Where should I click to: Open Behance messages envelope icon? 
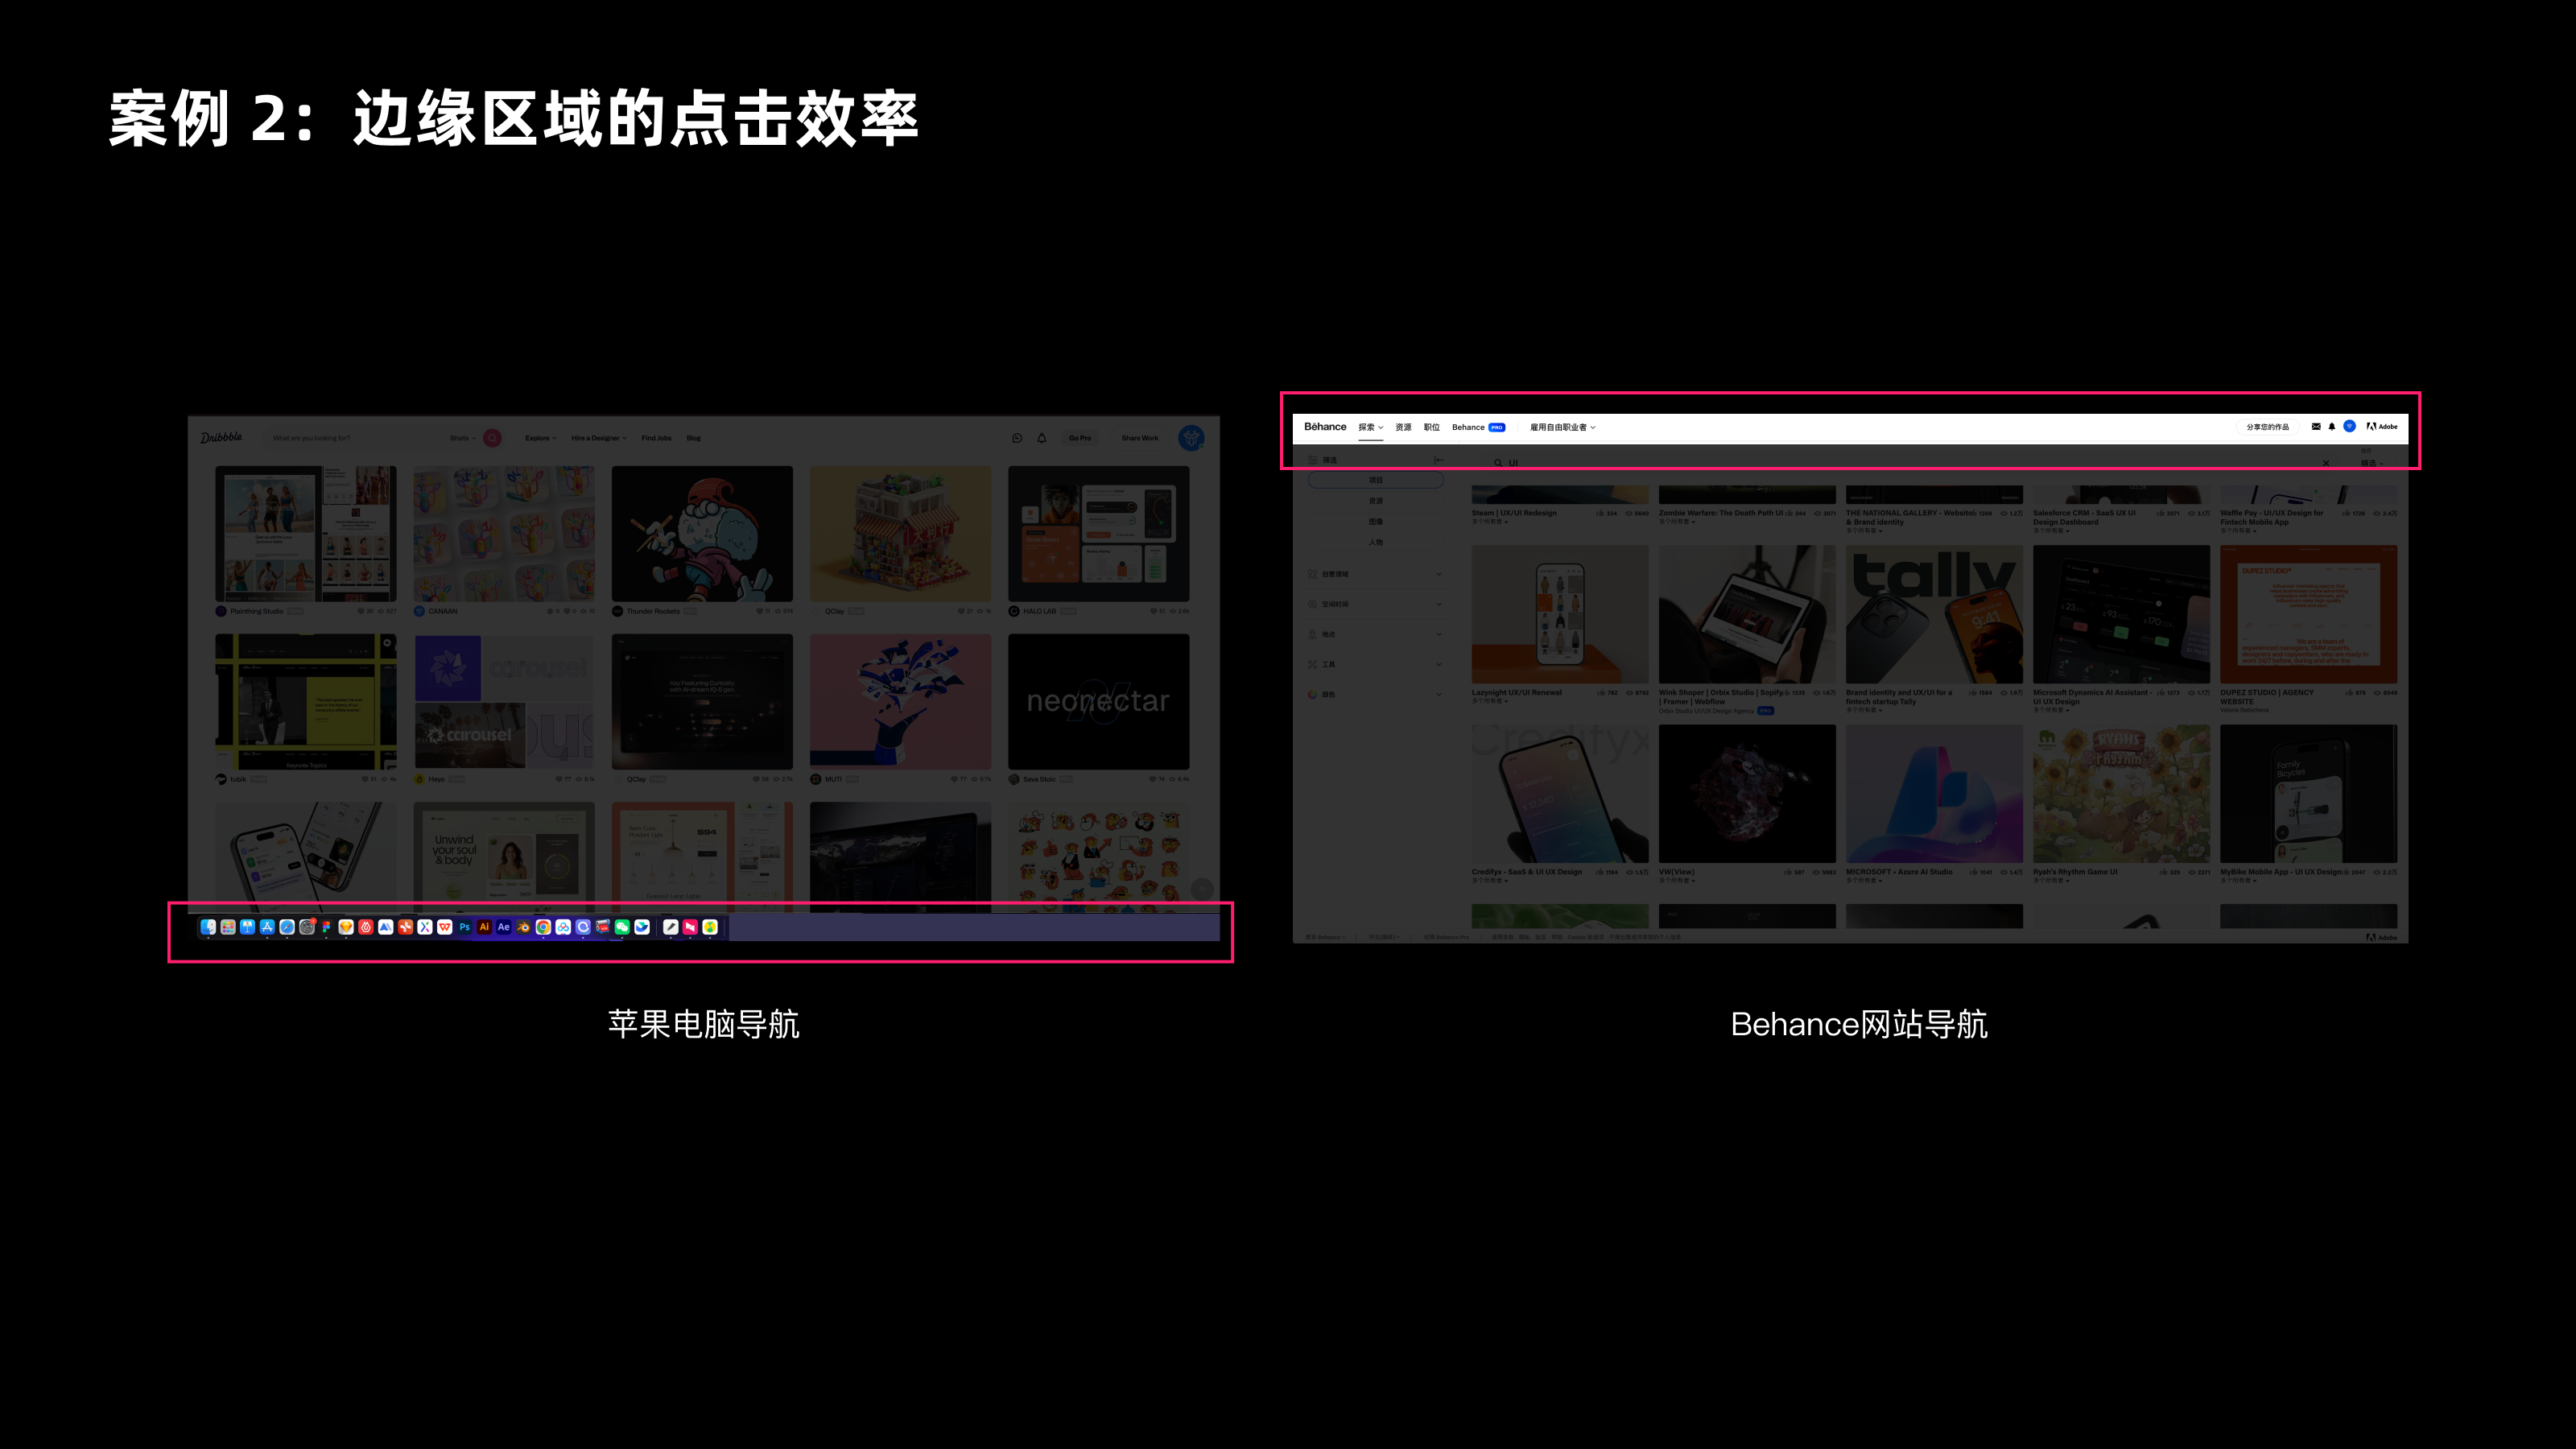2316,427
